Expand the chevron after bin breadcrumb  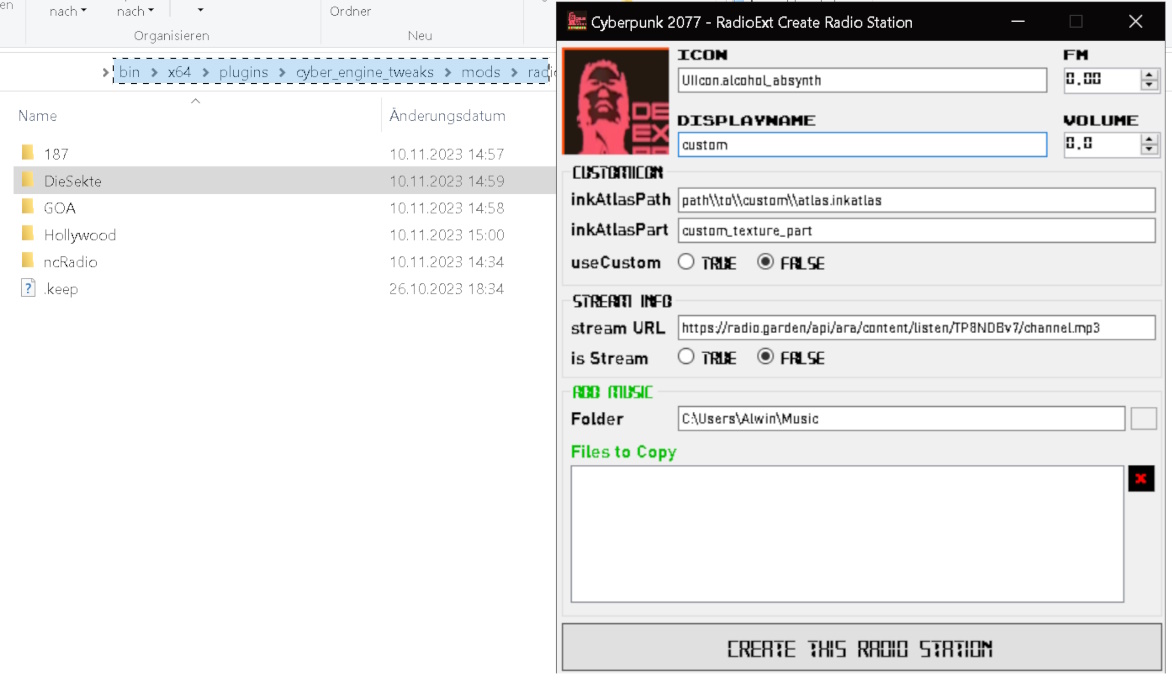(x=154, y=72)
